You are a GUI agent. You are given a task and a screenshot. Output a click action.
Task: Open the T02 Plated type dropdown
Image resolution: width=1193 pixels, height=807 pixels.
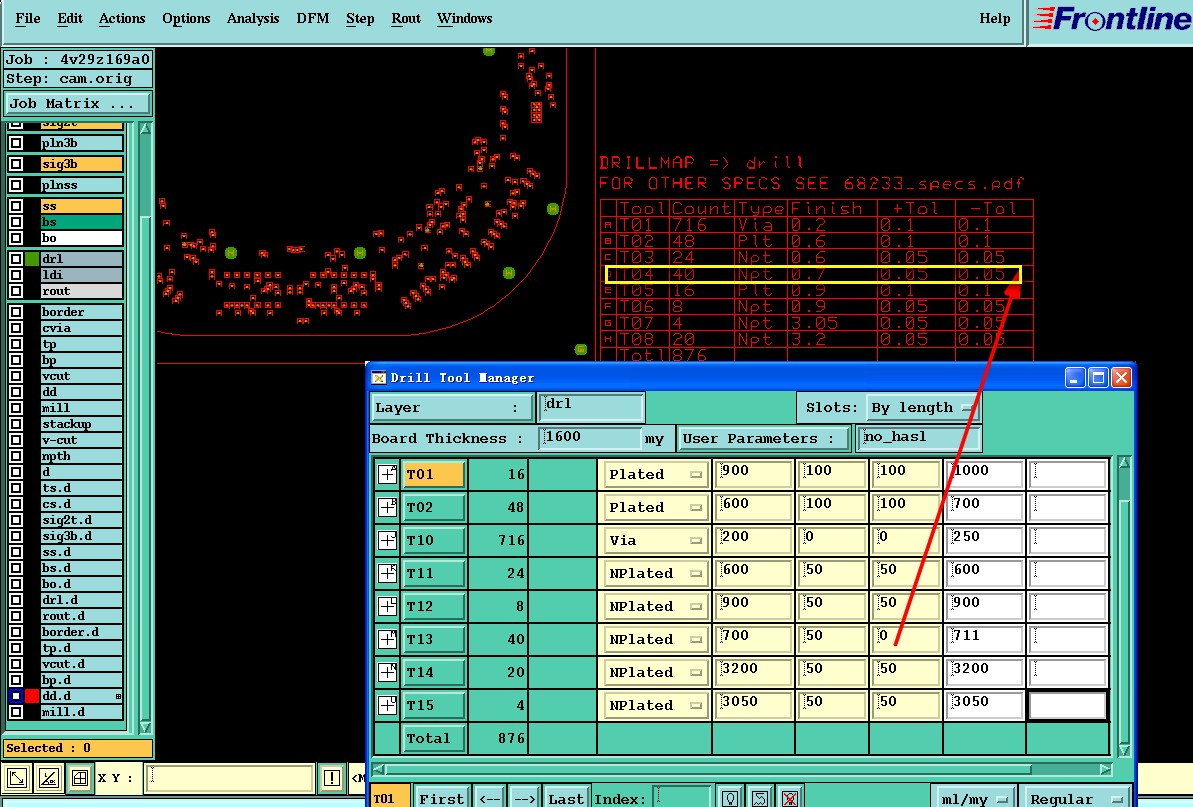(x=654, y=507)
